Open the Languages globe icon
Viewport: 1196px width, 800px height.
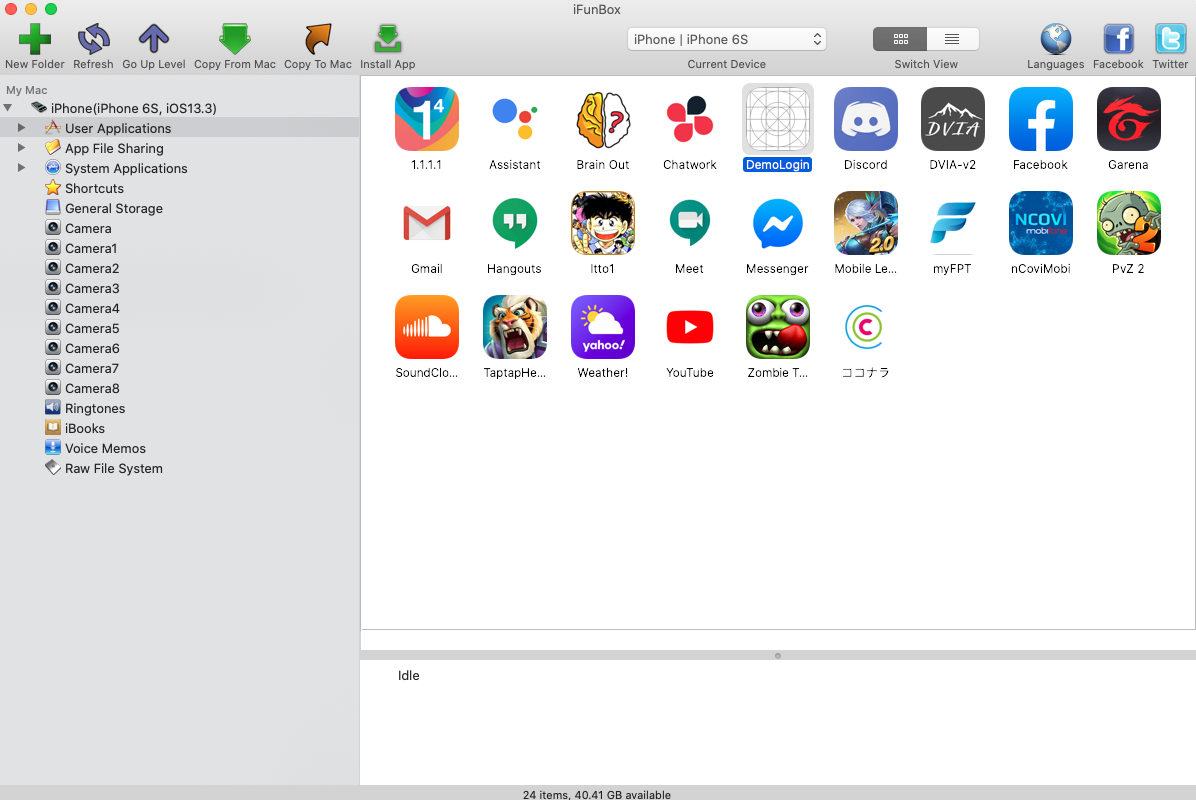point(1056,40)
